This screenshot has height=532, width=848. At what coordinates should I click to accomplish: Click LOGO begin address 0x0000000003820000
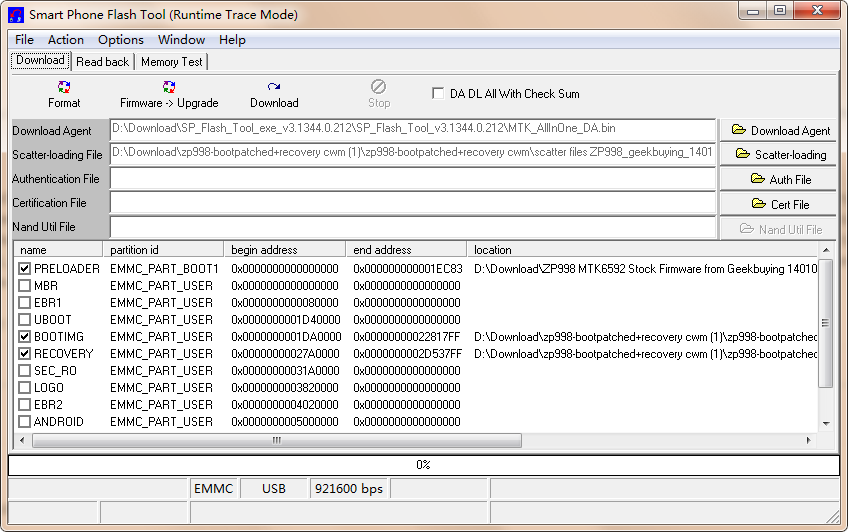point(285,388)
